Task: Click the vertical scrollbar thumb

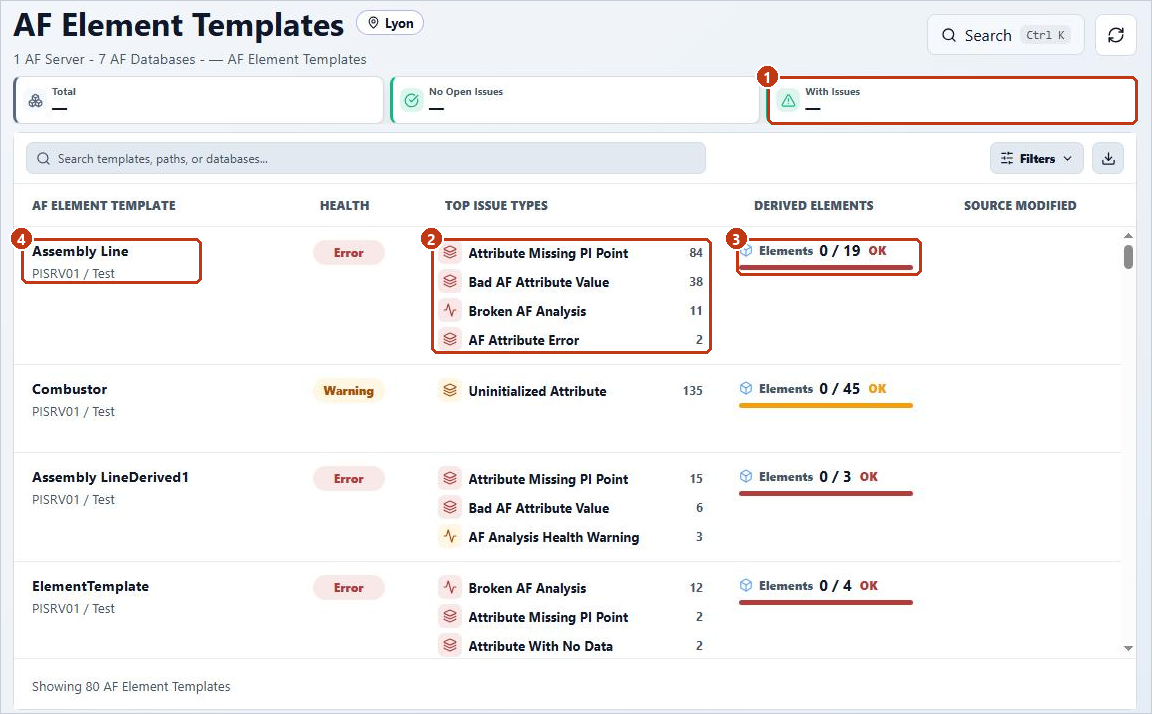Action: click(x=1128, y=257)
